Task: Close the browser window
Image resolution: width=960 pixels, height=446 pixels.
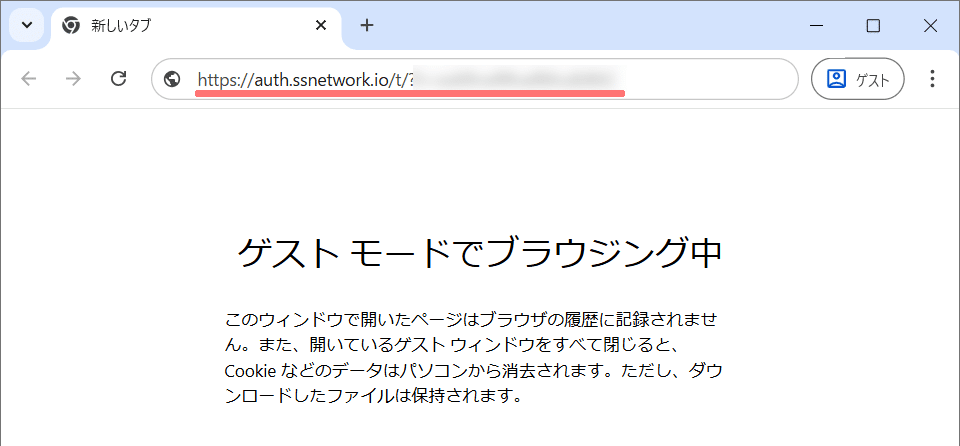Action: click(930, 26)
